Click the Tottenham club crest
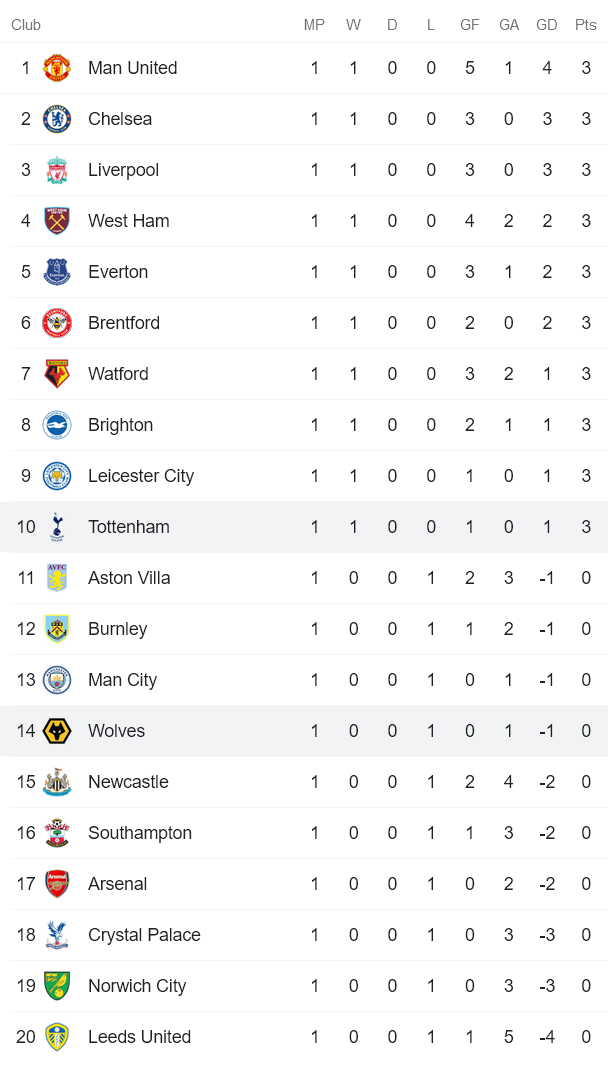This screenshot has width=608, height=1070. (57, 527)
